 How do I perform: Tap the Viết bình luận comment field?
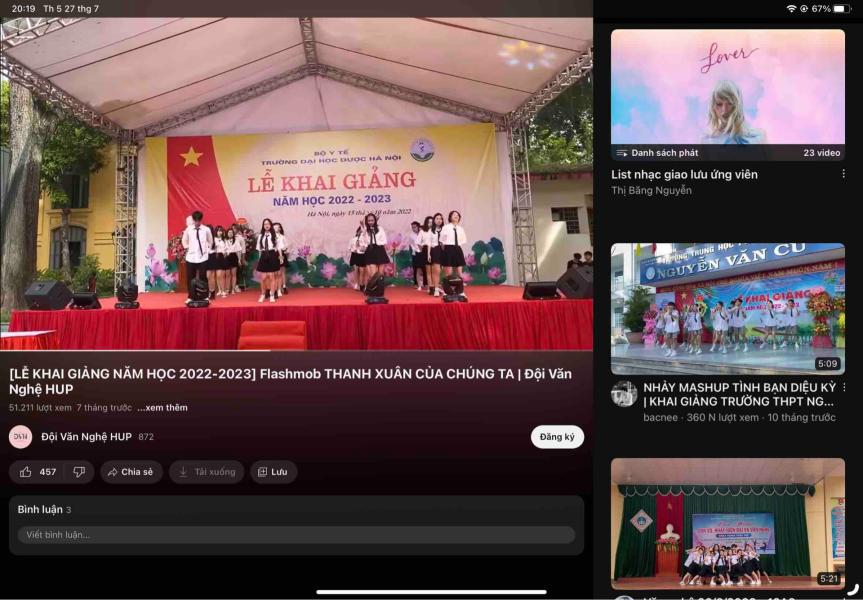tap(296, 535)
